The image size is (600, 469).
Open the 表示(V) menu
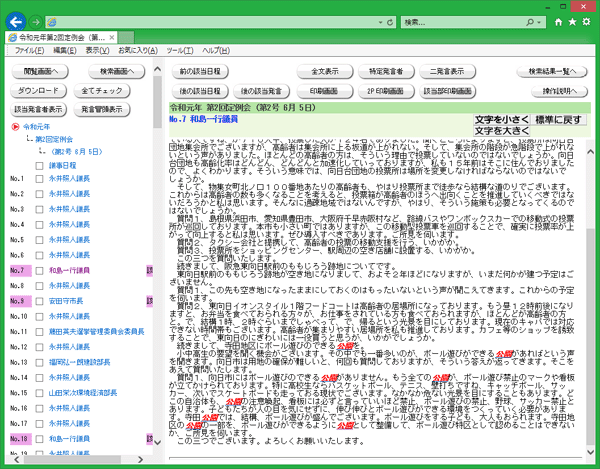(x=97, y=50)
